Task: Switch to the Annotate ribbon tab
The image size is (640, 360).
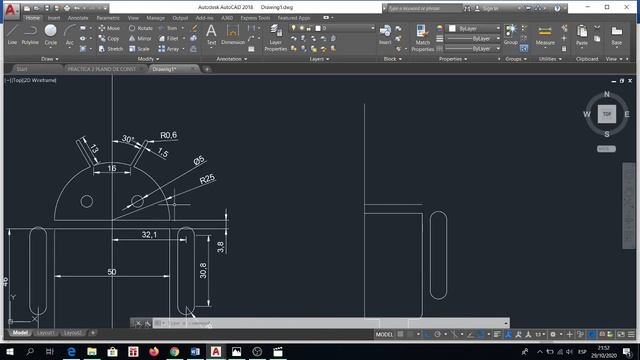Action: pyautogui.click(x=78, y=18)
